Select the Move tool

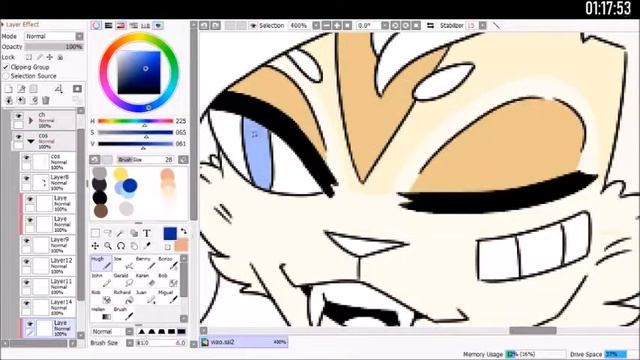tap(95, 246)
